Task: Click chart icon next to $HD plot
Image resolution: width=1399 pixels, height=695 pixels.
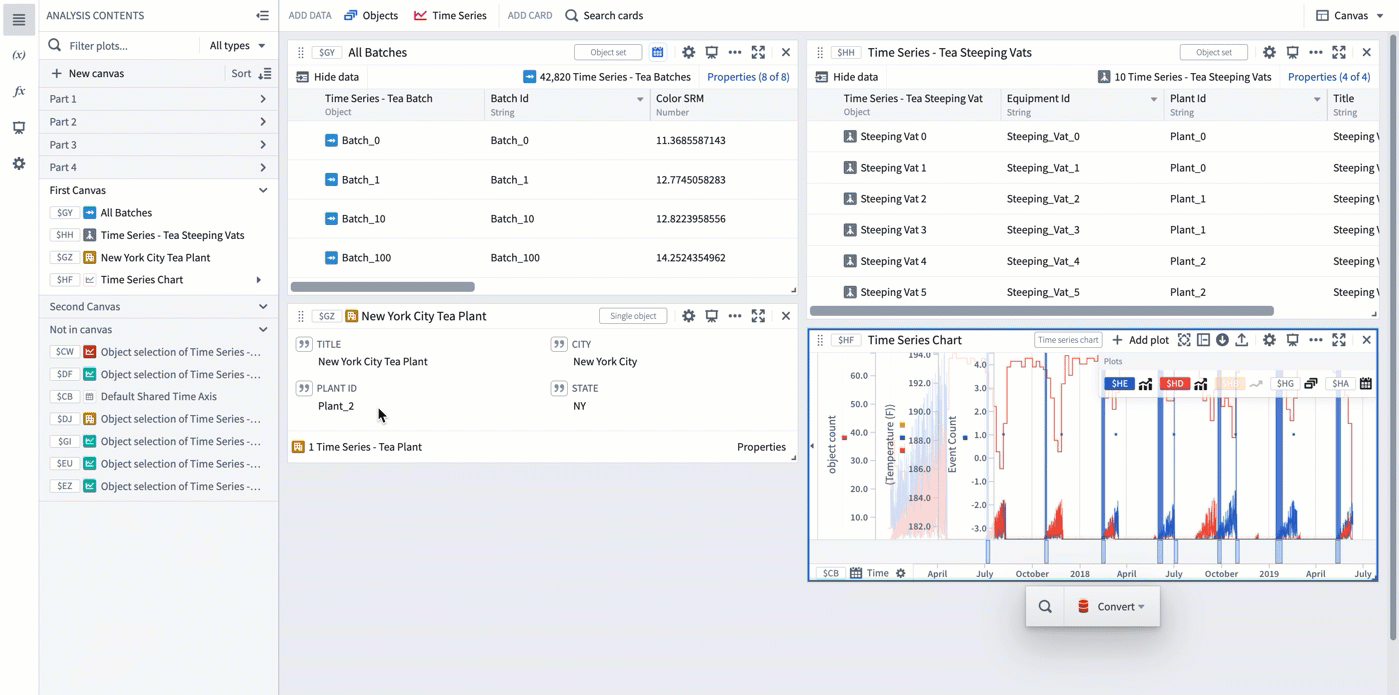Action: pos(1201,383)
